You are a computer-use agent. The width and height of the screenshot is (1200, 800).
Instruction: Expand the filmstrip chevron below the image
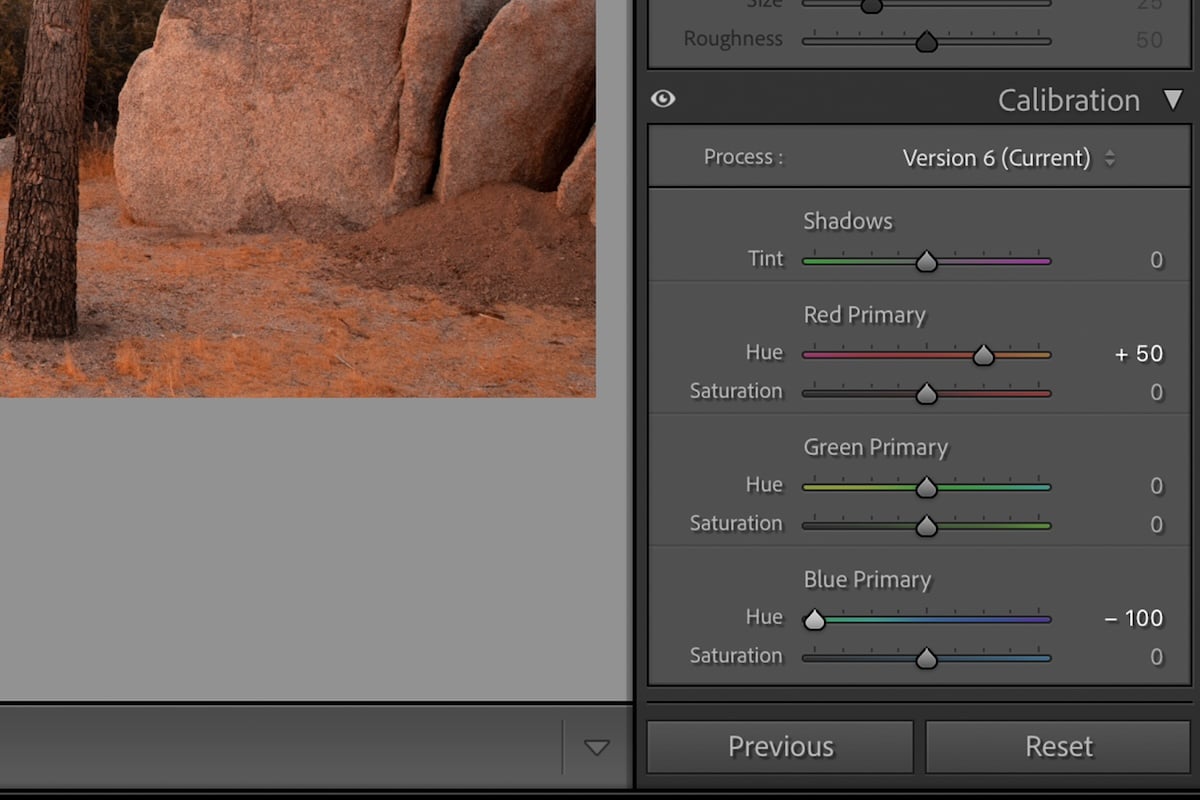tap(596, 747)
